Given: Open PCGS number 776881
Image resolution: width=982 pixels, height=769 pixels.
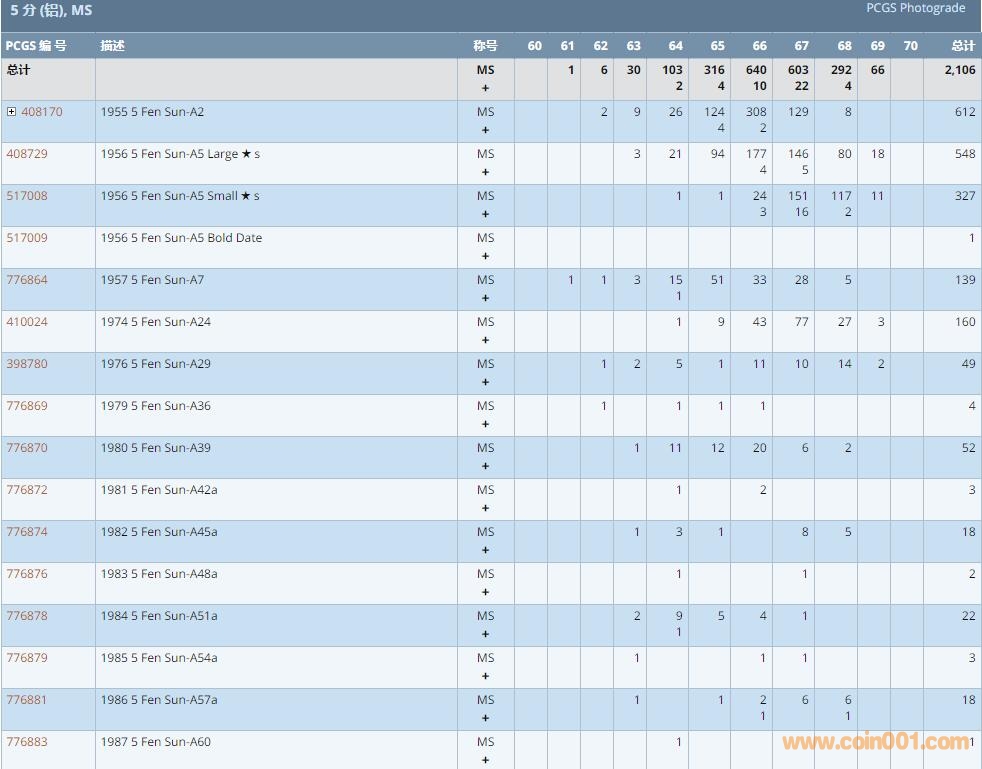Looking at the screenshot, I should click(27, 700).
